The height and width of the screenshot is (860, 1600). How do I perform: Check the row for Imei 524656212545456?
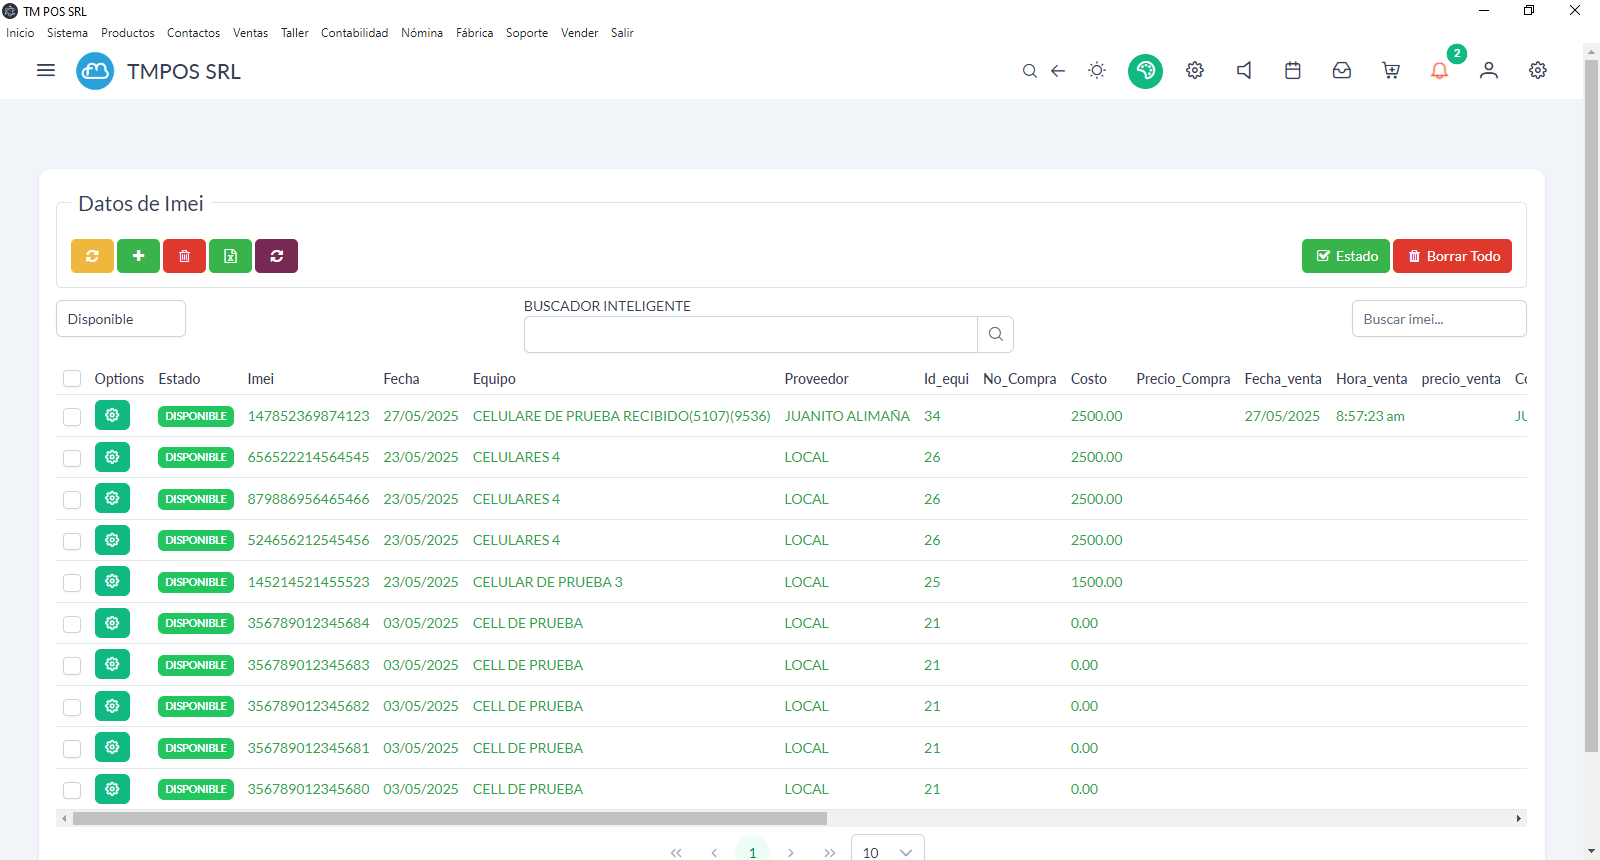tap(72, 541)
